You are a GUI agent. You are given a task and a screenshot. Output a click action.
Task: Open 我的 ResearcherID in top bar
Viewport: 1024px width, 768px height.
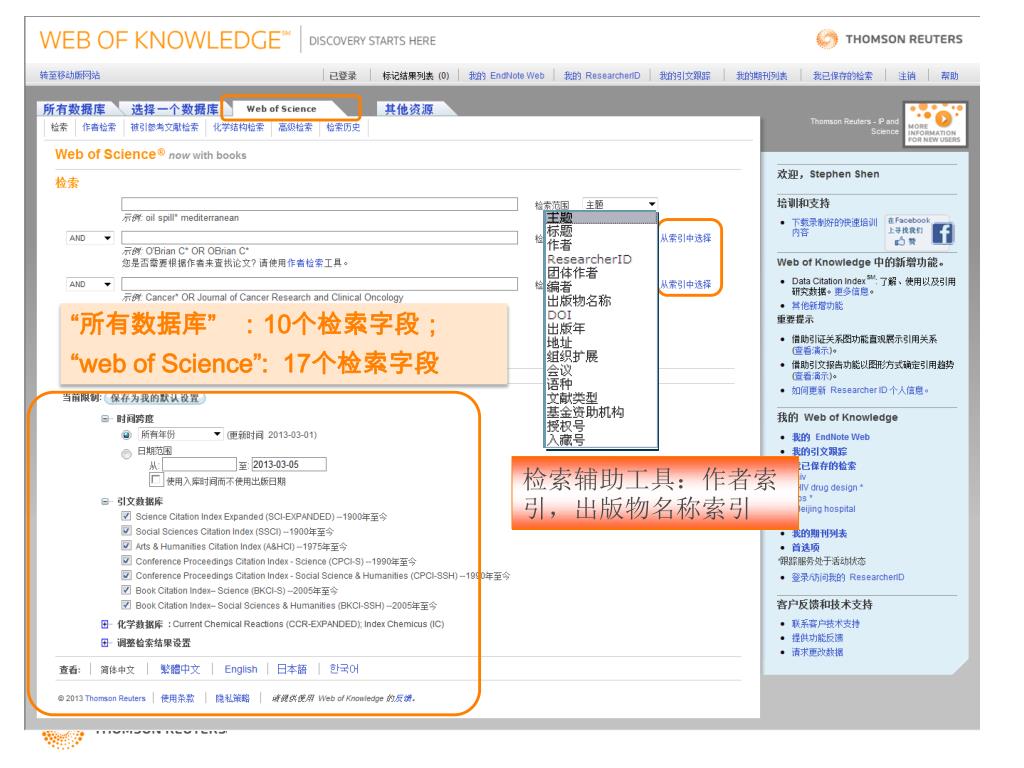click(x=602, y=76)
